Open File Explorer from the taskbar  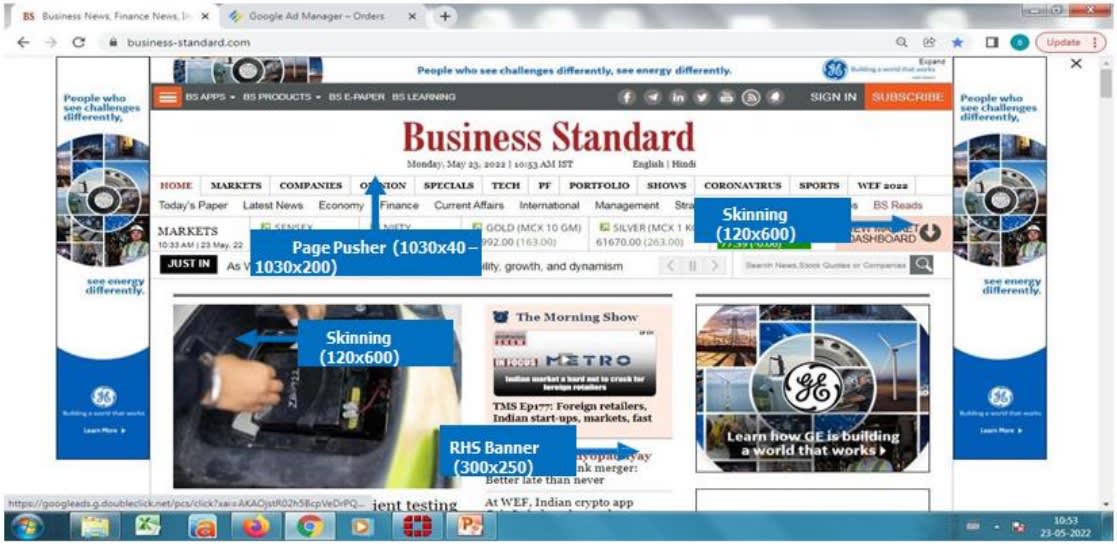[x=95, y=526]
